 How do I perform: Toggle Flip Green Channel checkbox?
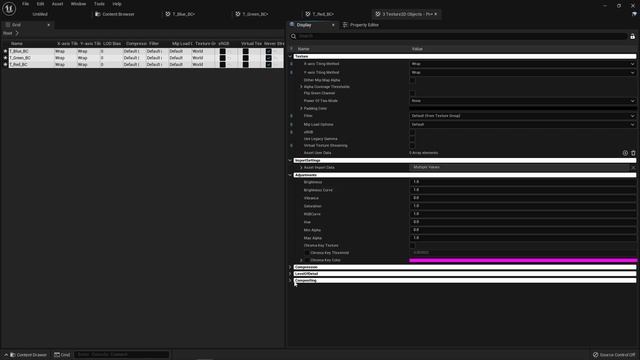(x=412, y=93)
